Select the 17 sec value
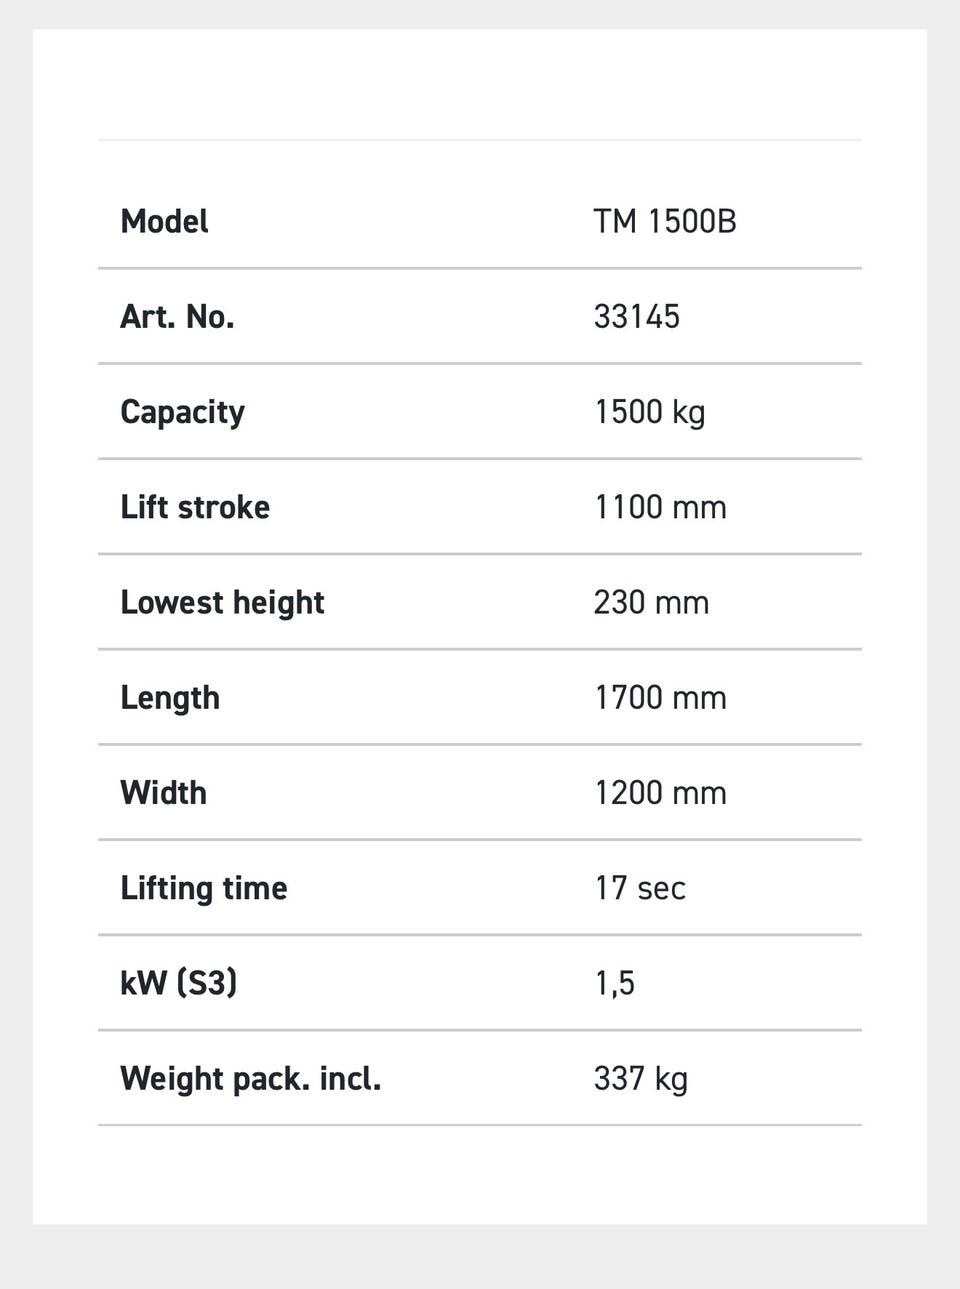 (x=640, y=888)
